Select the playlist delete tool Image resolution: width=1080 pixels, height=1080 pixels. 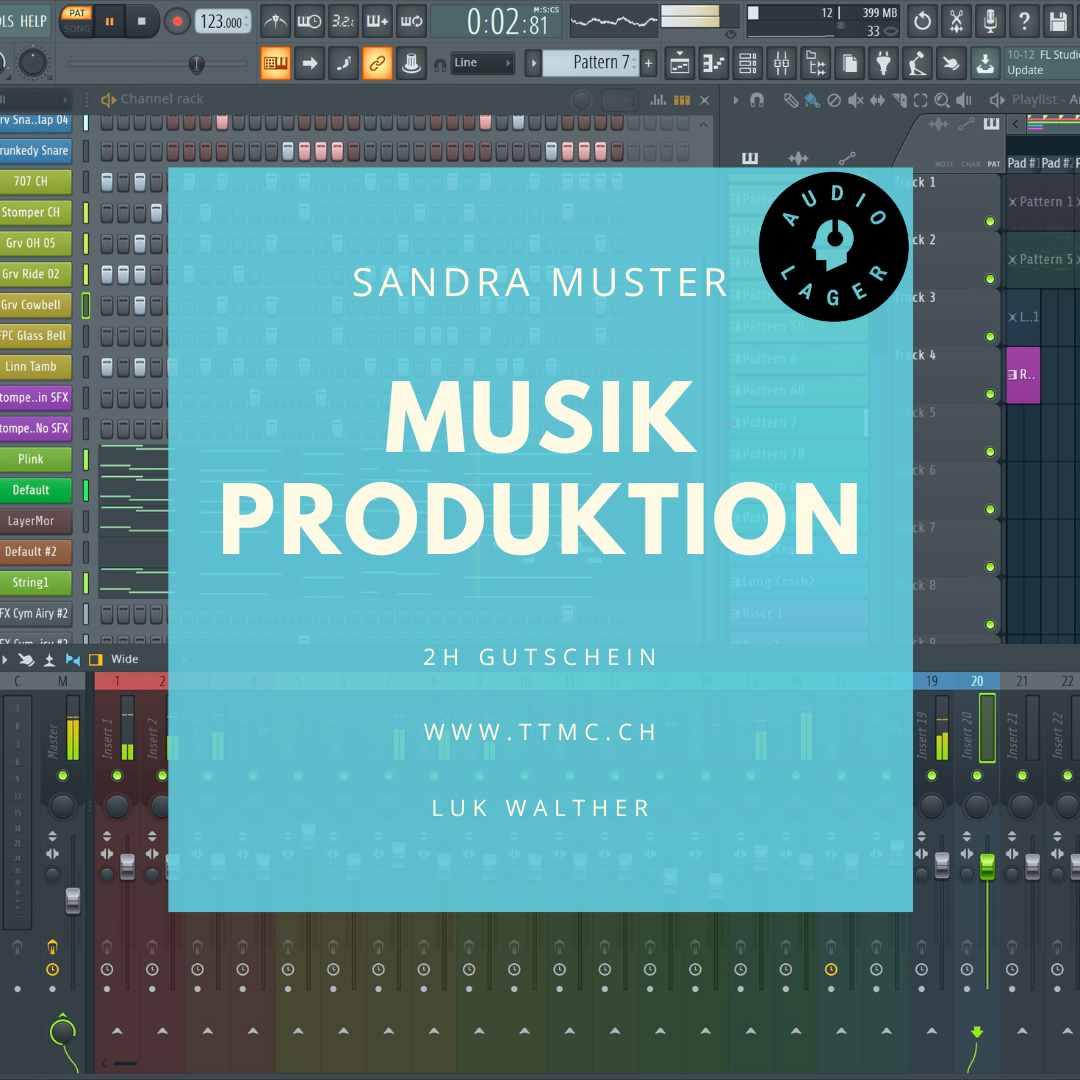[833, 101]
